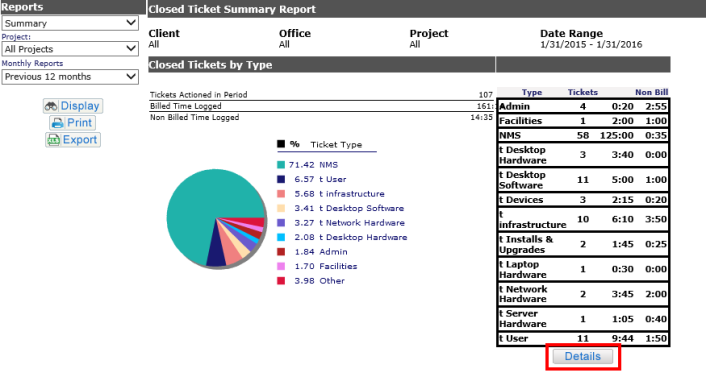706x377 pixels.
Task: Click the binoculars icon on Display
Action: click(x=51, y=106)
